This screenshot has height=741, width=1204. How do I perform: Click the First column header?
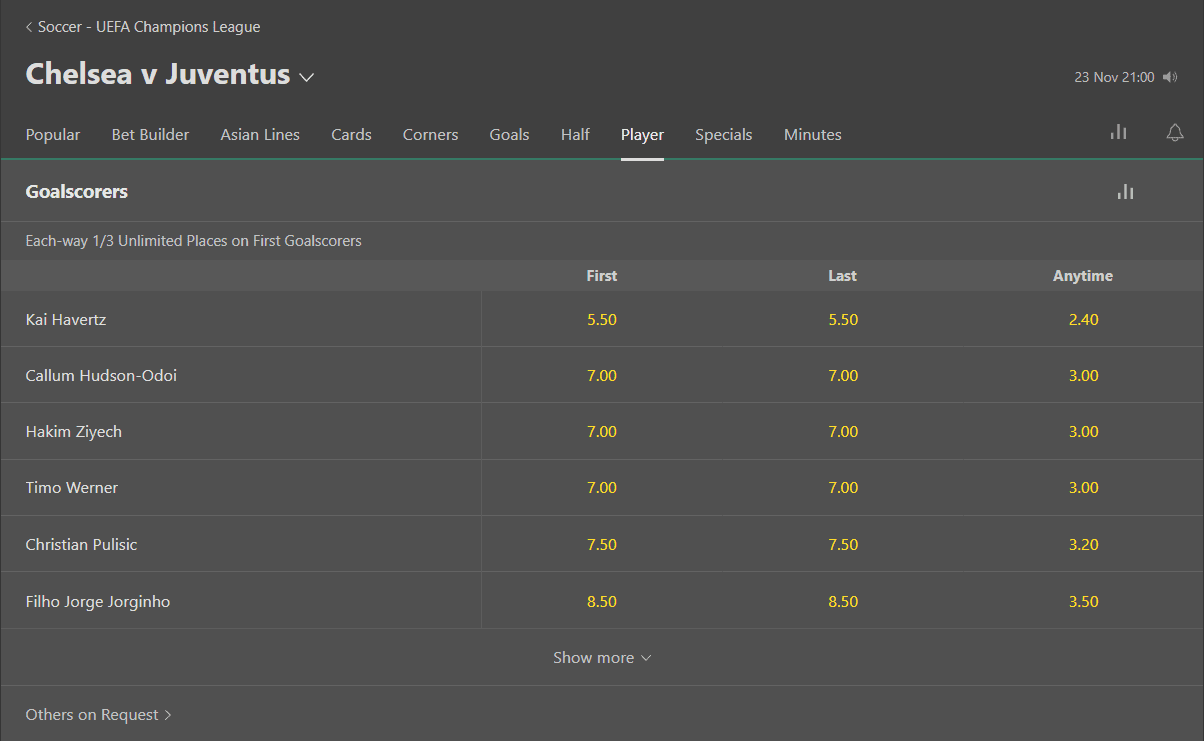[x=602, y=276]
